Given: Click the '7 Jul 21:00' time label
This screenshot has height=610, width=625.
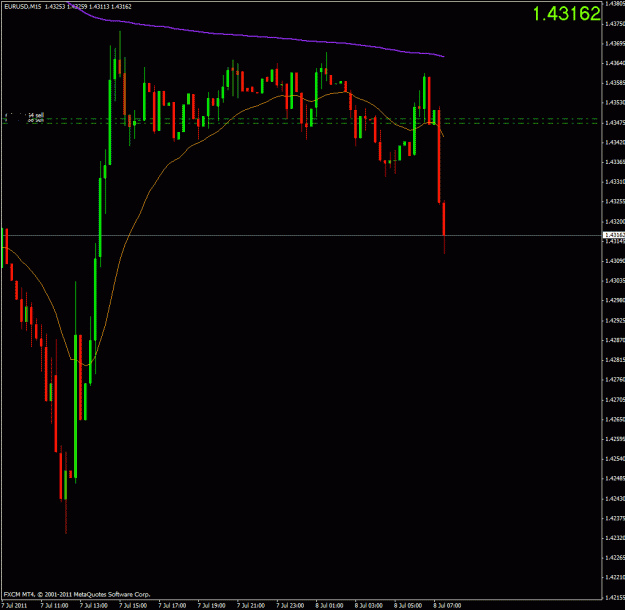Looking at the screenshot, I should (251, 606).
